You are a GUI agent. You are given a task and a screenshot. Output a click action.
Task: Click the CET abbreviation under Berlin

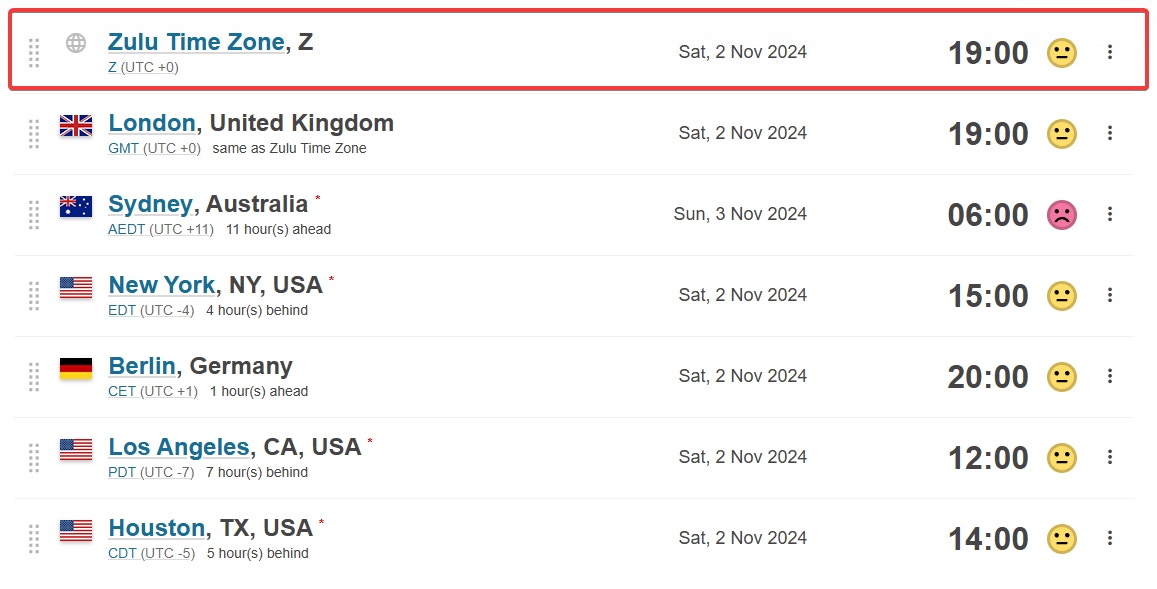coord(122,391)
